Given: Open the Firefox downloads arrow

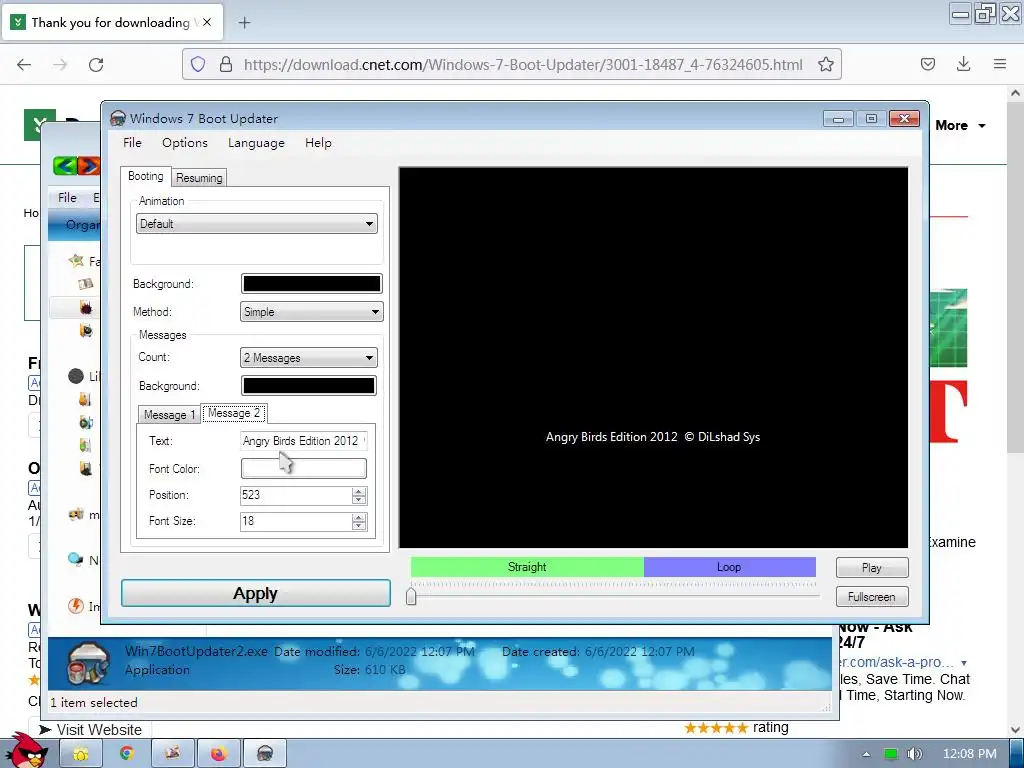Looking at the screenshot, I should (x=963, y=64).
